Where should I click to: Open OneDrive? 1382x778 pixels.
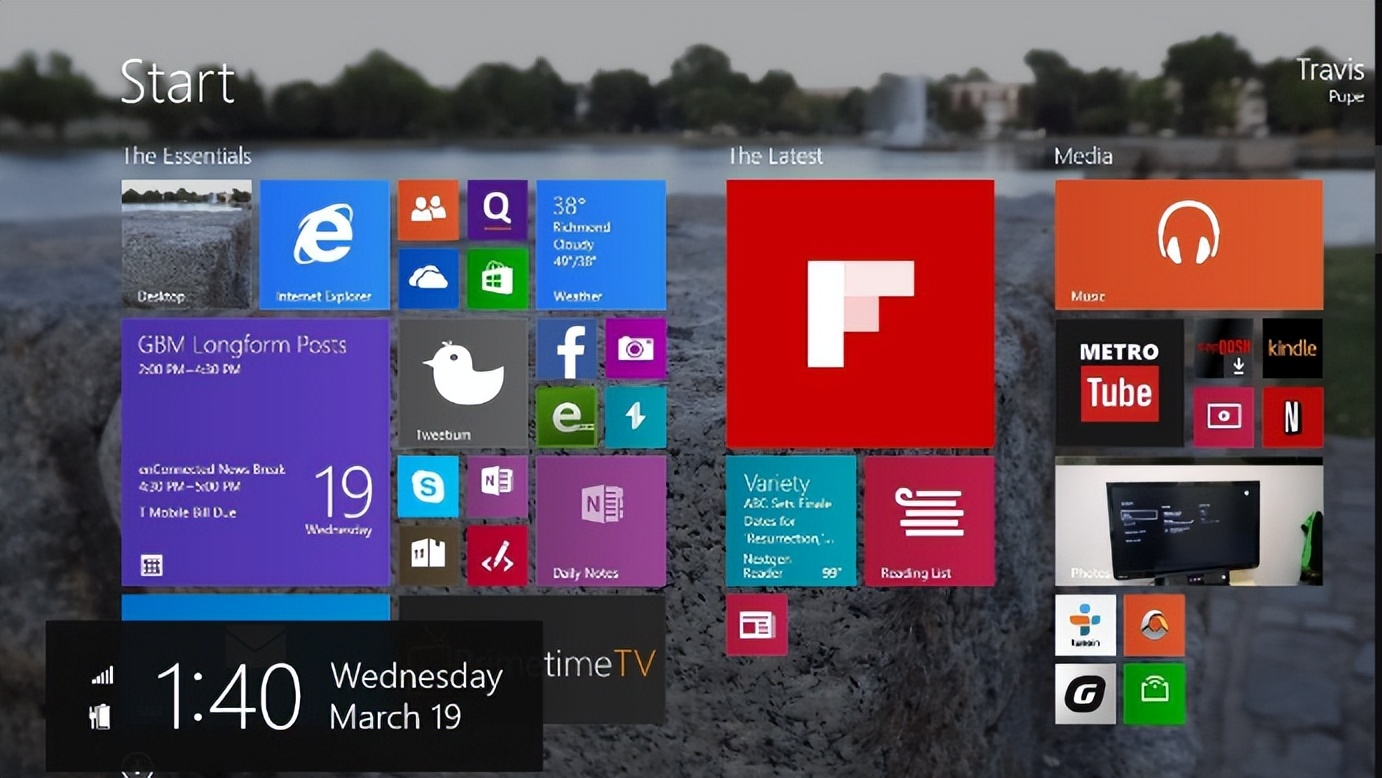click(x=428, y=278)
